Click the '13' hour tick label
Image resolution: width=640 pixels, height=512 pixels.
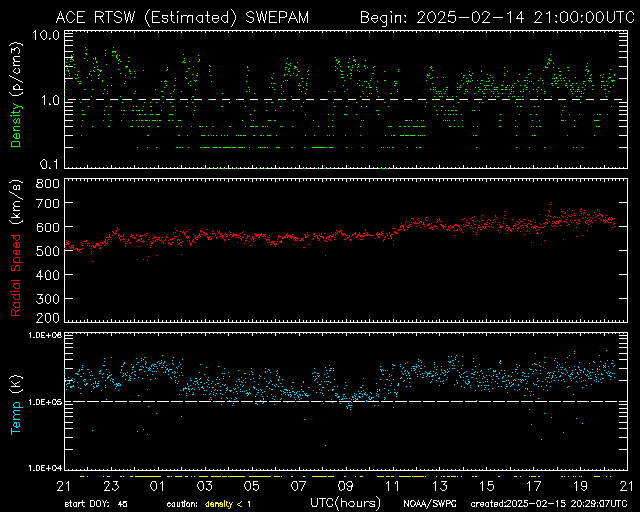coord(440,486)
